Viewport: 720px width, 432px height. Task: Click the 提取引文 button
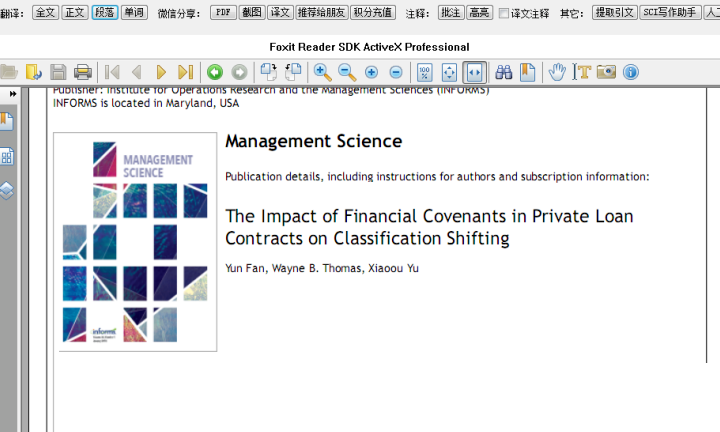point(615,12)
